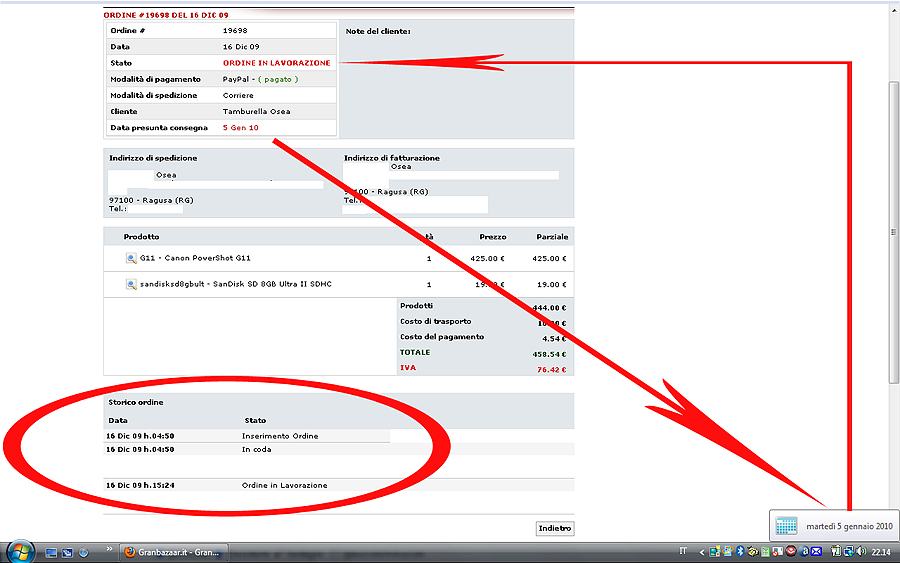Open the IT language bar selector
This screenshot has width=900, height=563.
683,551
